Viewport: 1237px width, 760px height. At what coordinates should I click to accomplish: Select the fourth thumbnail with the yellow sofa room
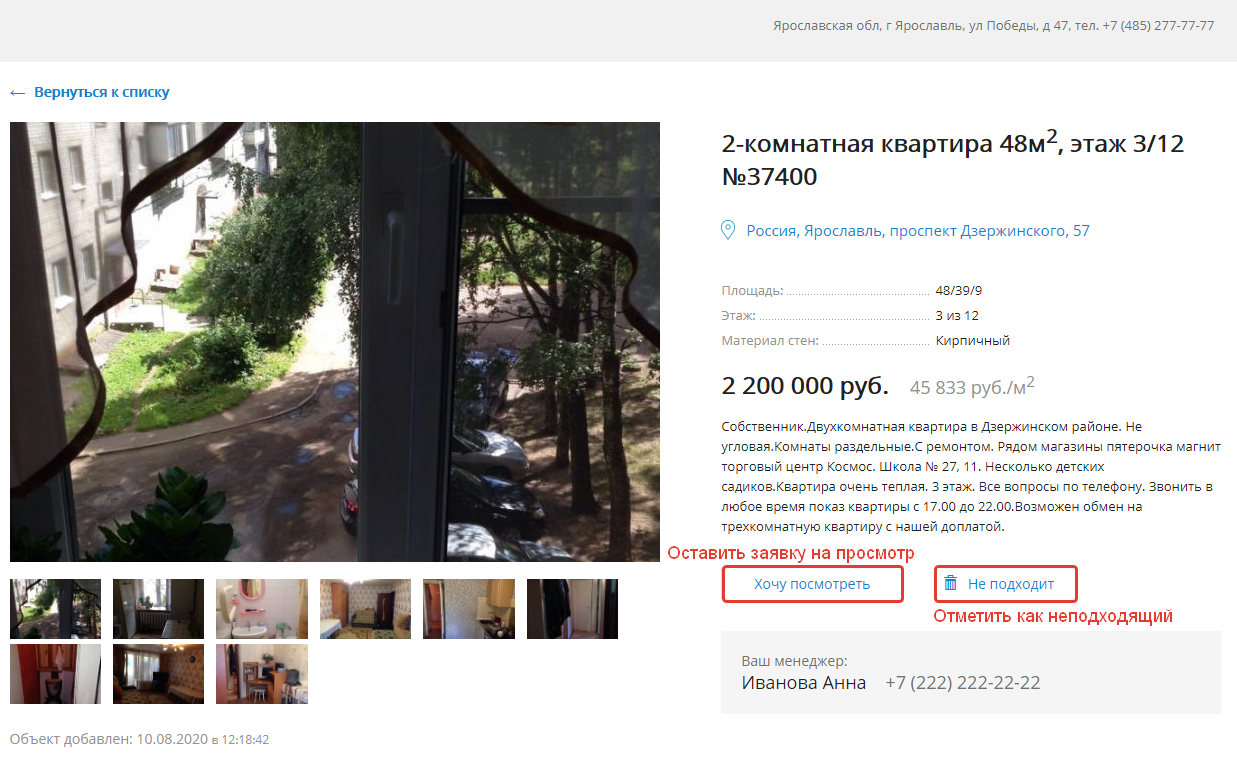365,609
